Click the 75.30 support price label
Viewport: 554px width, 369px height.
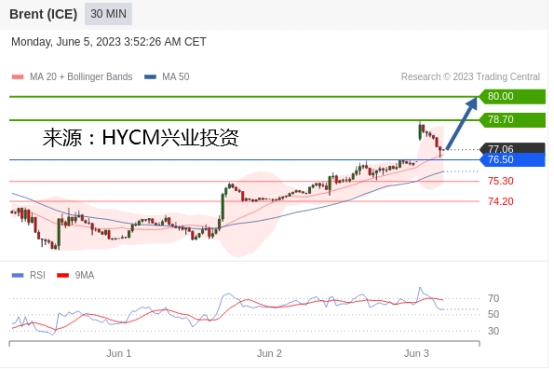(501, 181)
